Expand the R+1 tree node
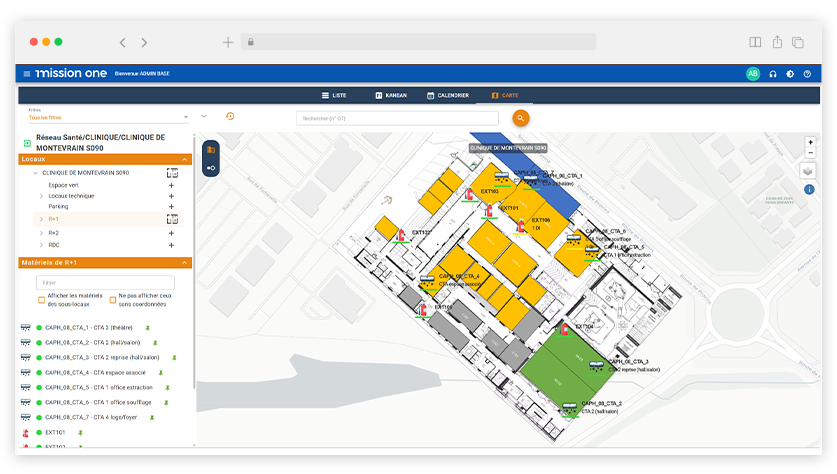Image resolution: width=837 pixels, height=474 pixels. pos(41,219)
